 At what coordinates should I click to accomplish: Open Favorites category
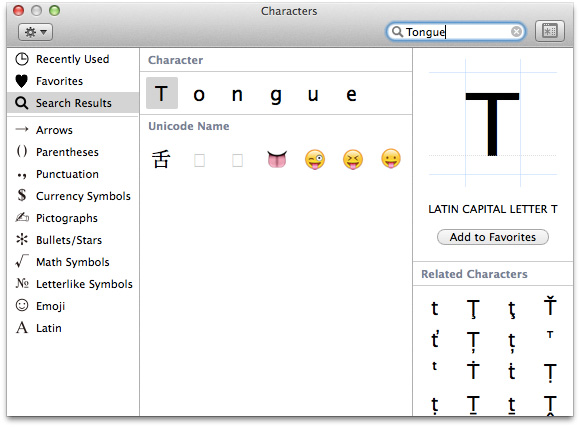click(x=72, y=81)
